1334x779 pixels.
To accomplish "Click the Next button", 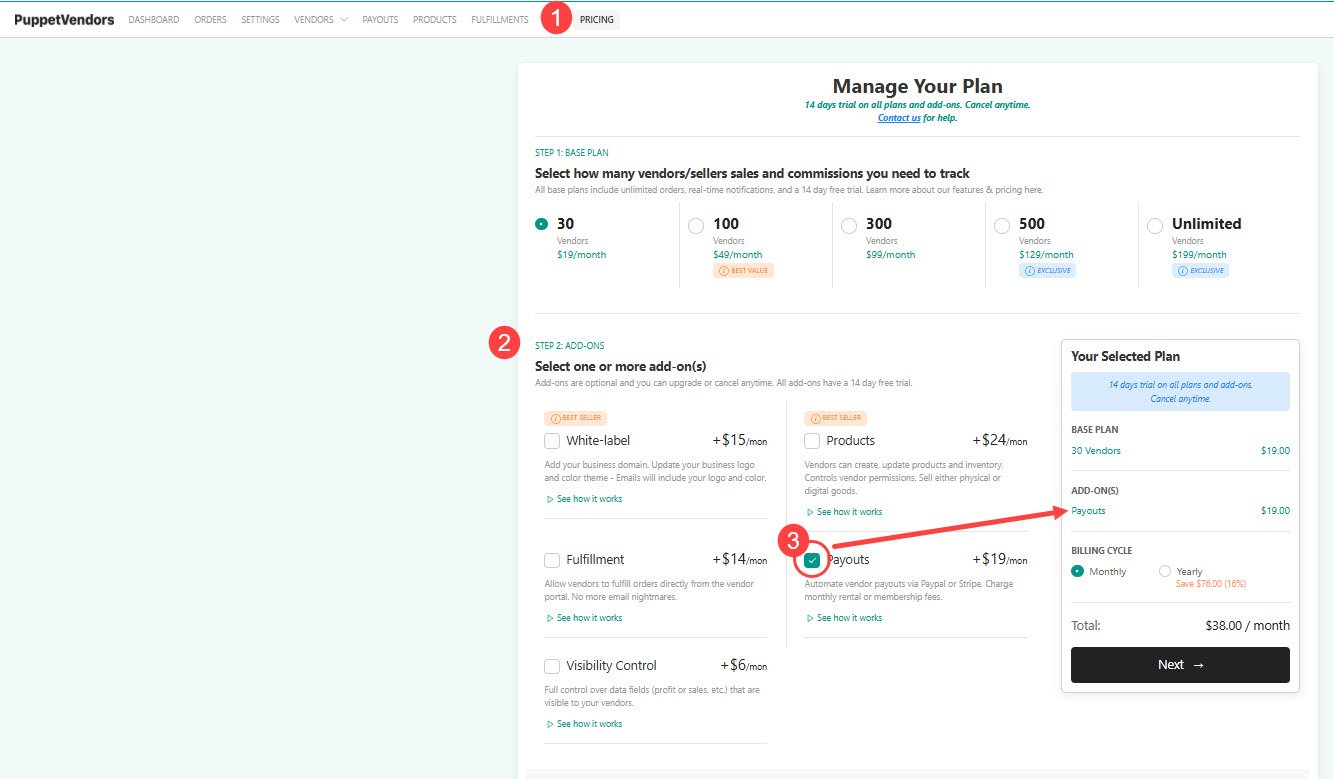I will pyautogui.click(x=1180, y=665).
